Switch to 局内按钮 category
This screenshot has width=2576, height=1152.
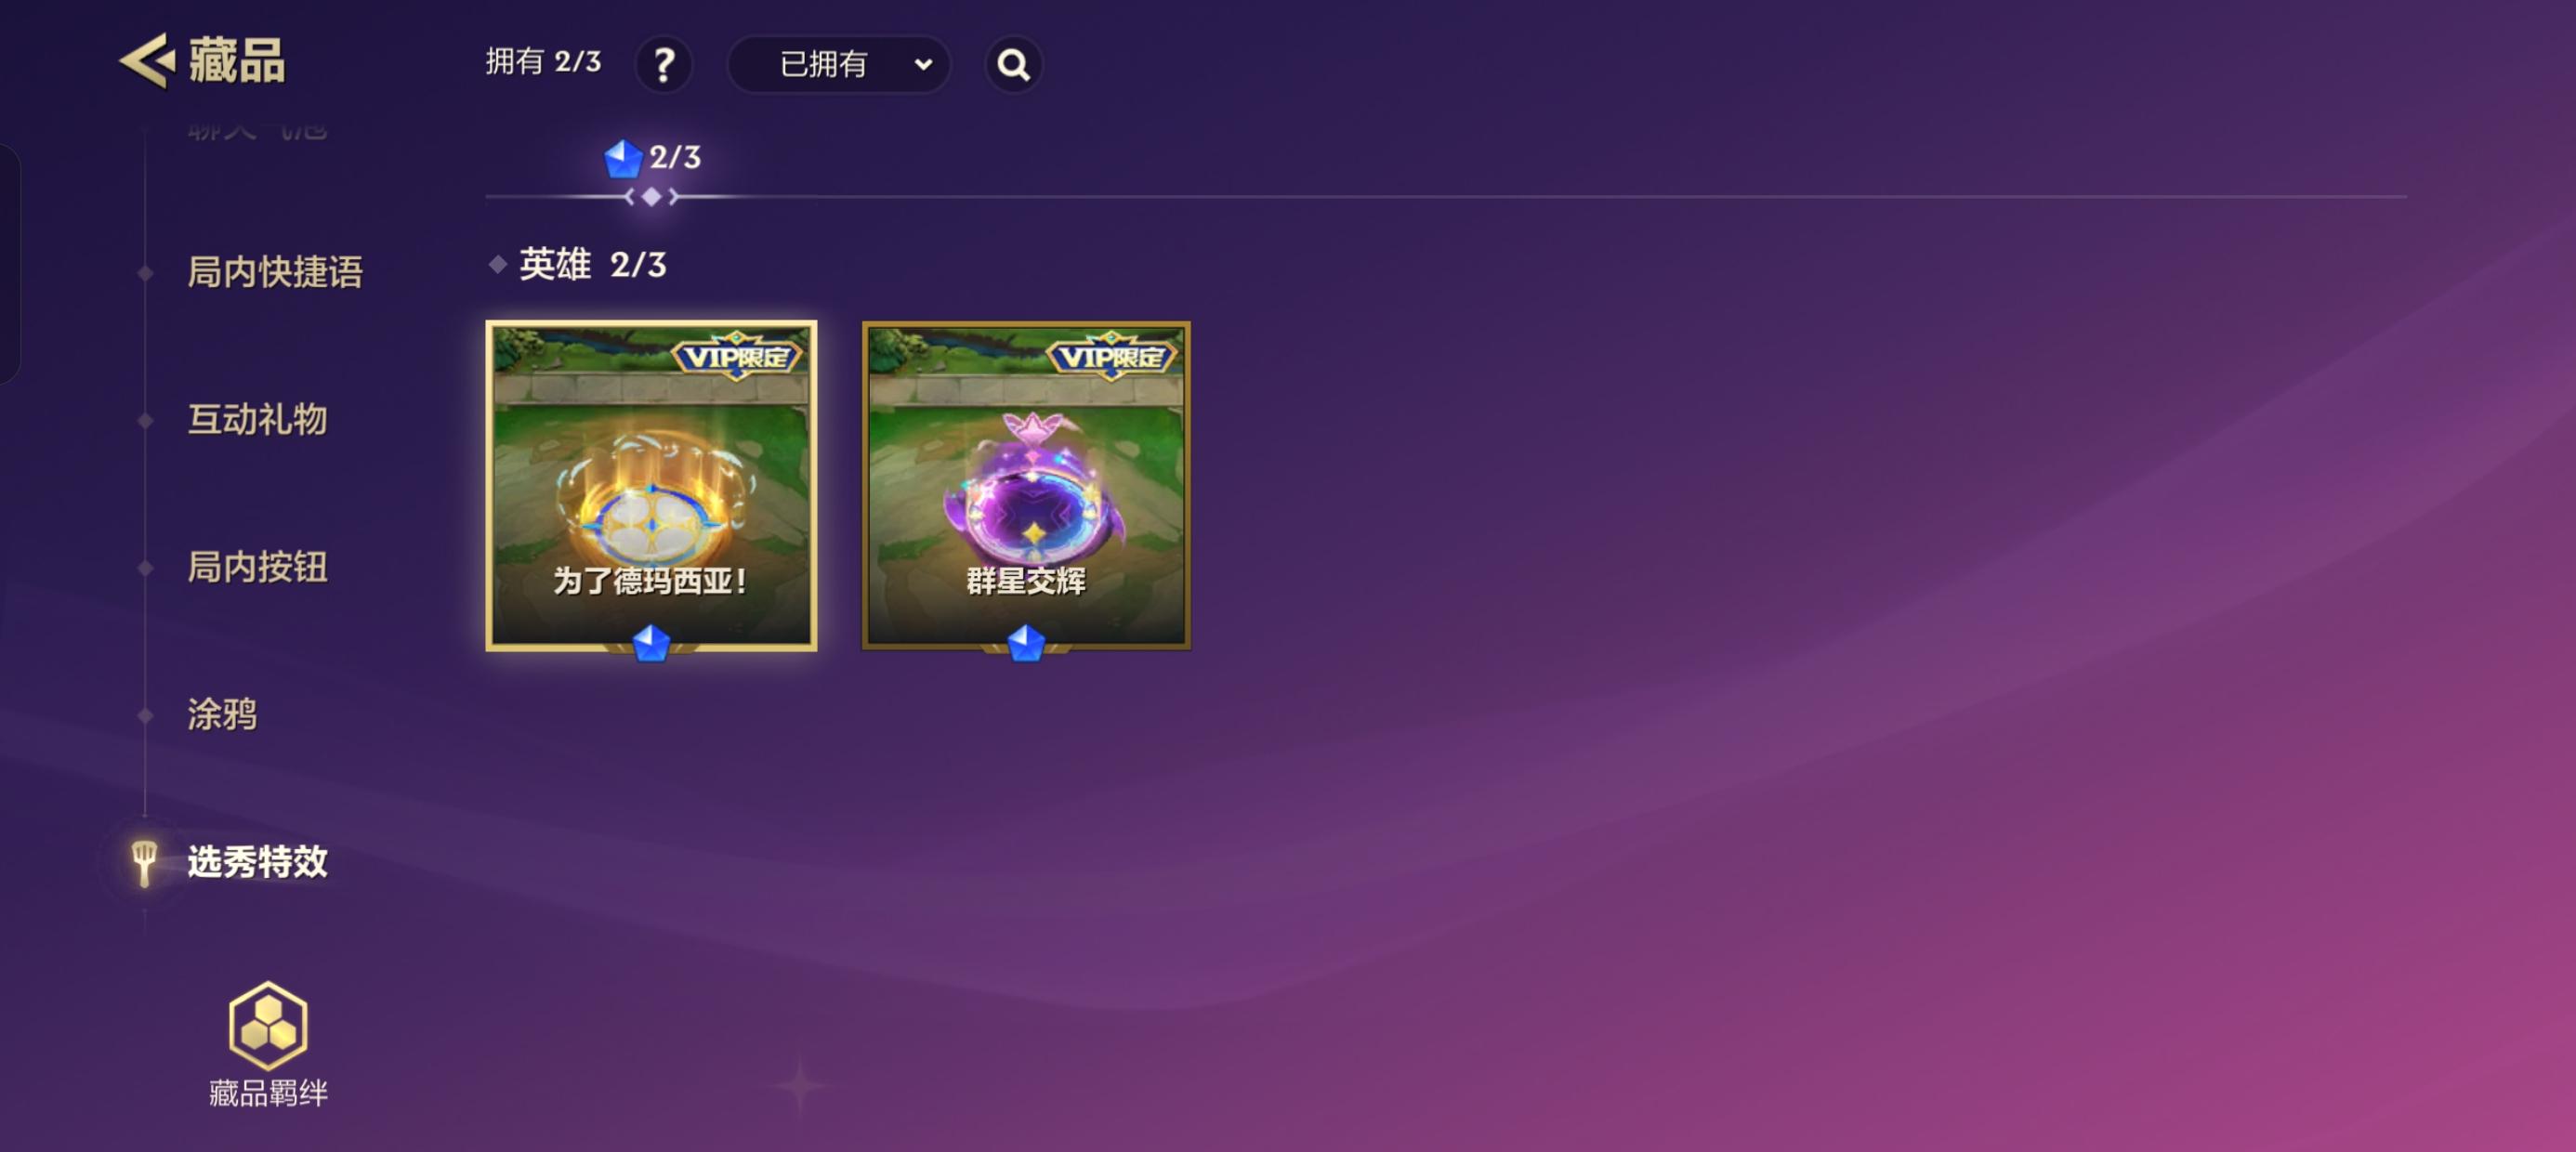pyautogui.click(x=258, y=567)
